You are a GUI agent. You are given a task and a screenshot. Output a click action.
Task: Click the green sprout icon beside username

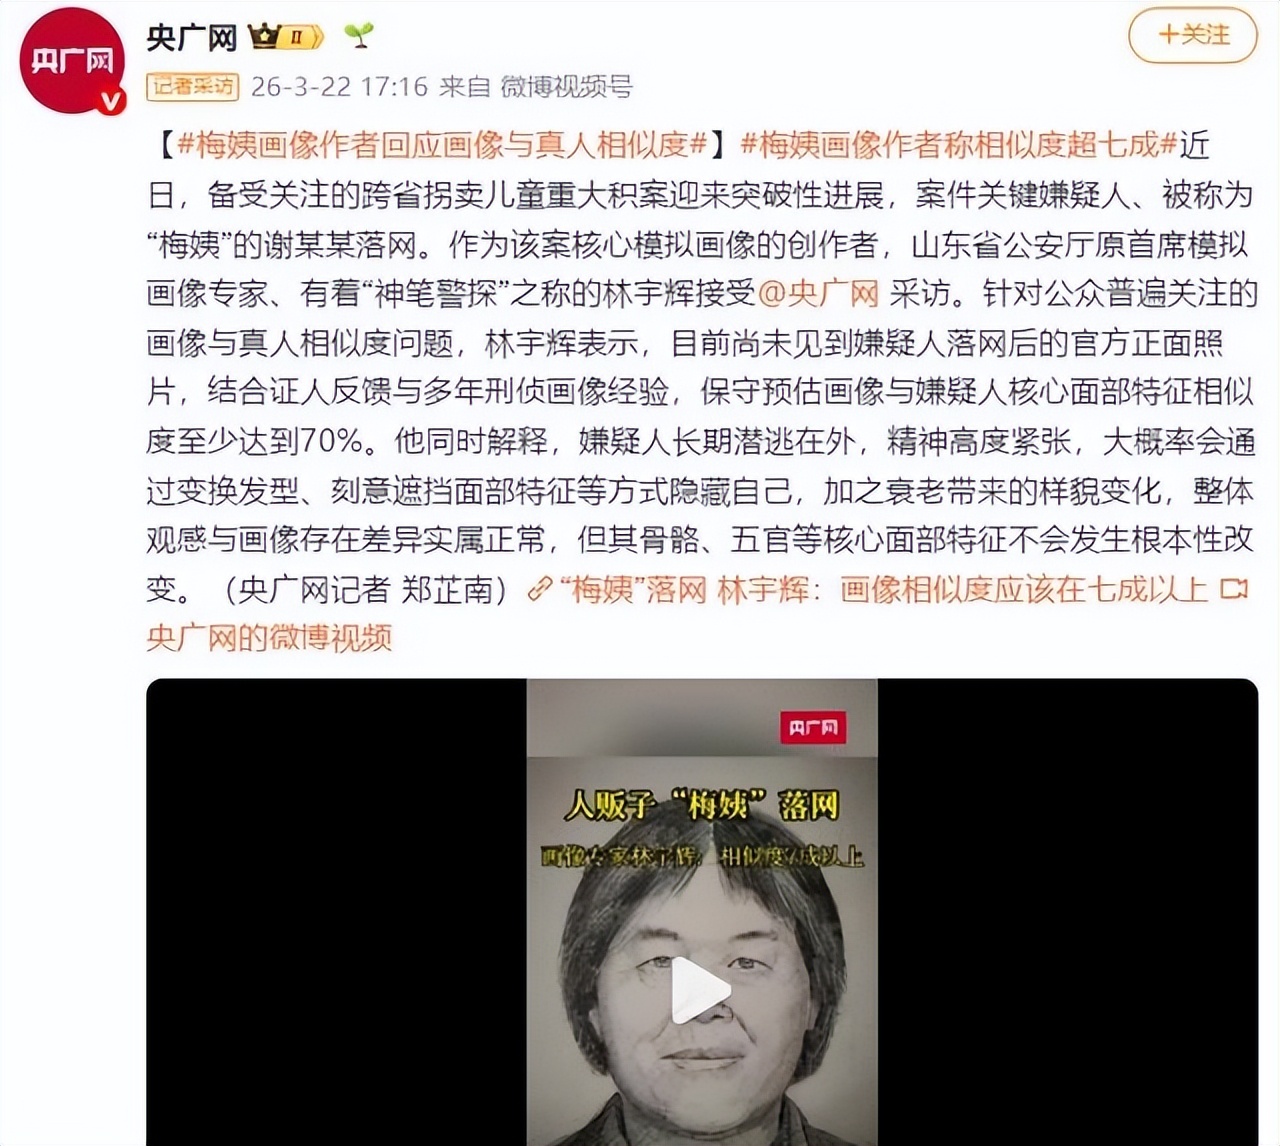pyautogui.click(x=358, y=36)
